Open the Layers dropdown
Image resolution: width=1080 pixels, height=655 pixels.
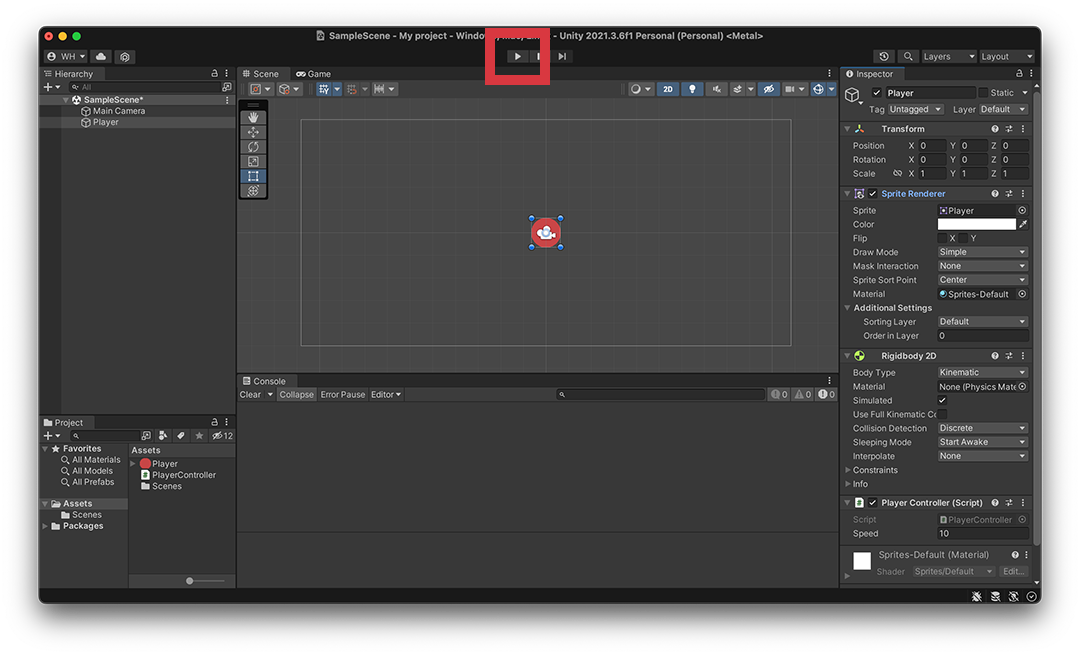click(948, 56)
